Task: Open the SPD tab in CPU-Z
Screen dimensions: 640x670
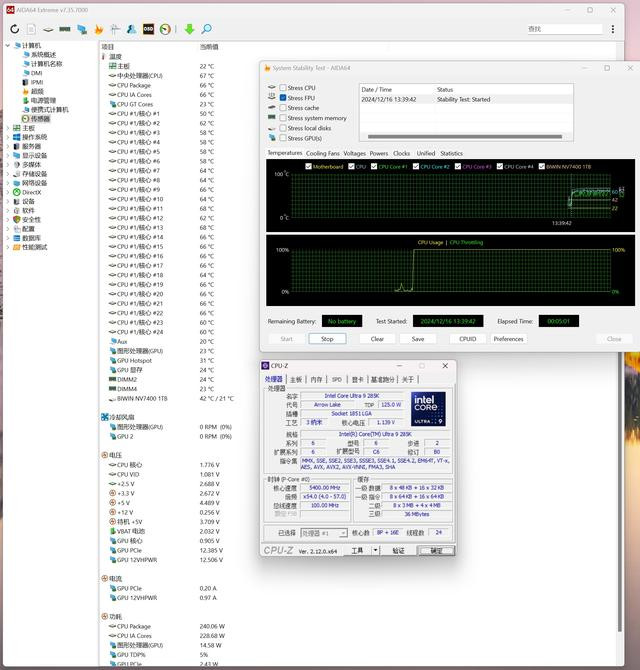Action: 337,379
